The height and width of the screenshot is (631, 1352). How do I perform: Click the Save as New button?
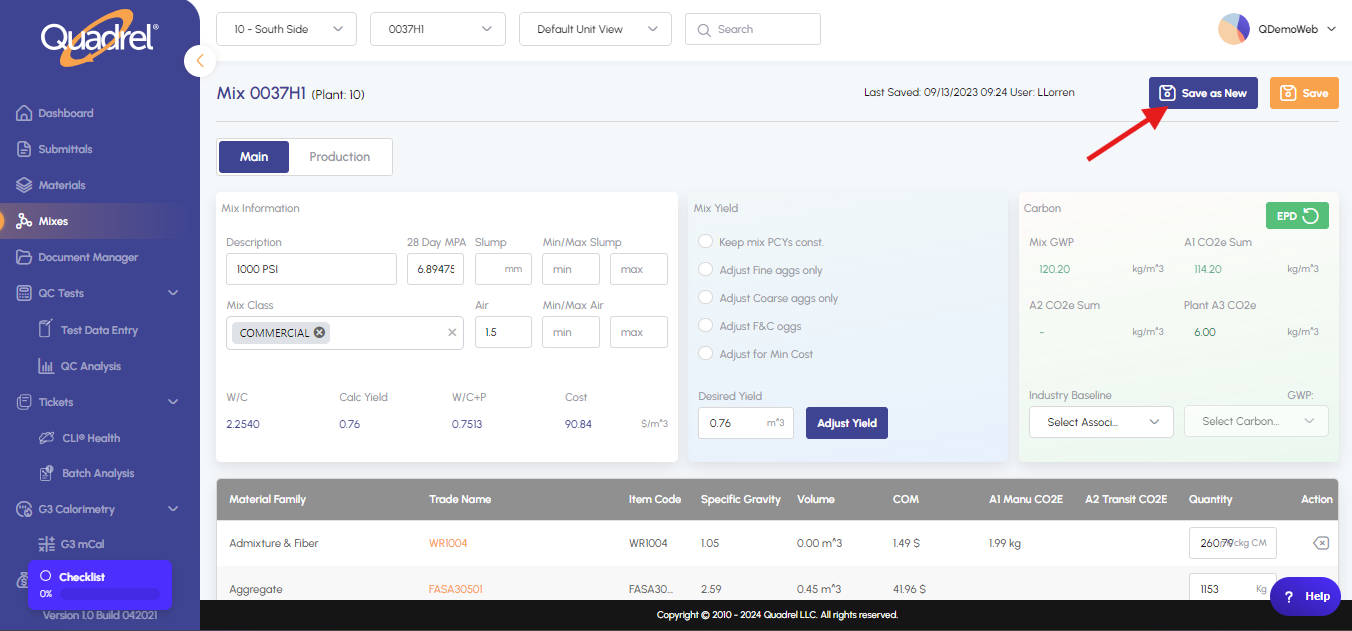point(1203,93)
